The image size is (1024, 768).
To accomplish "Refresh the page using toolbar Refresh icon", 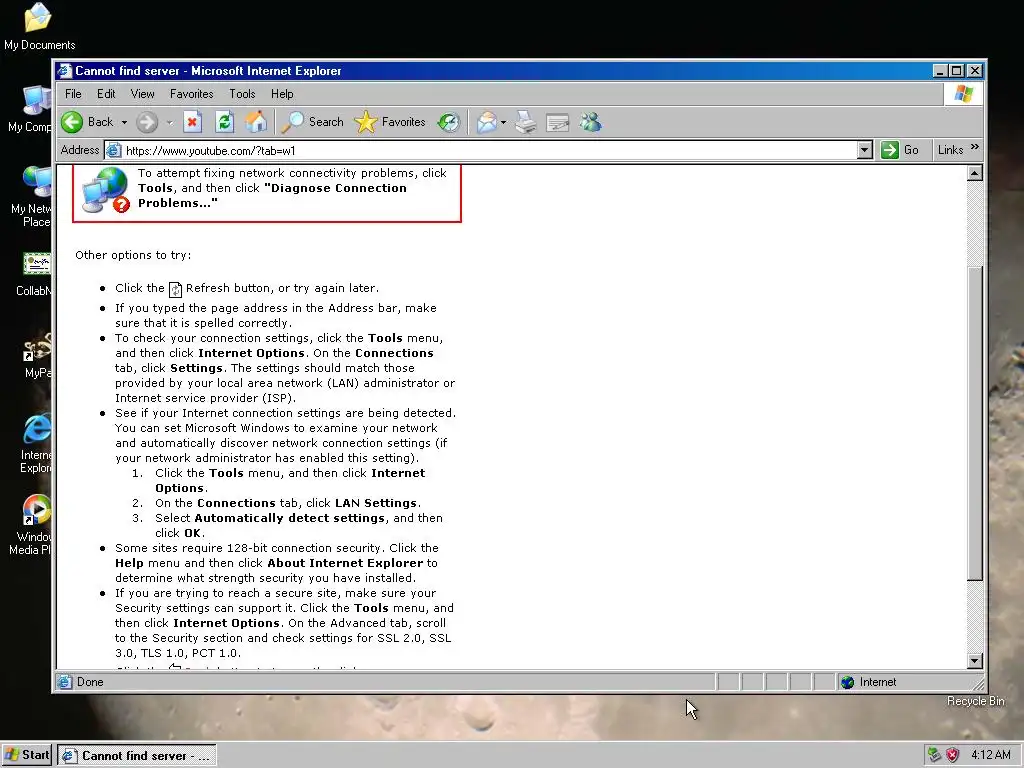I will click(224, 122).
